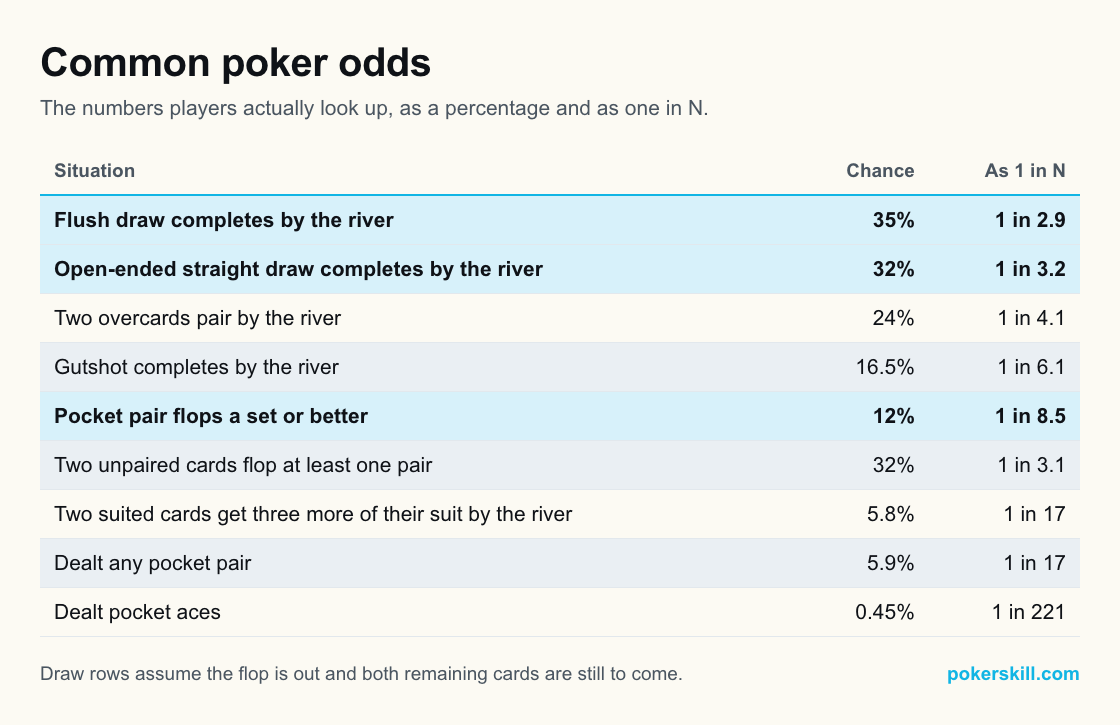The height and width of the screenshot is (725, 1120).
Task: Click the 35% chance value
Action: [894, 220]
